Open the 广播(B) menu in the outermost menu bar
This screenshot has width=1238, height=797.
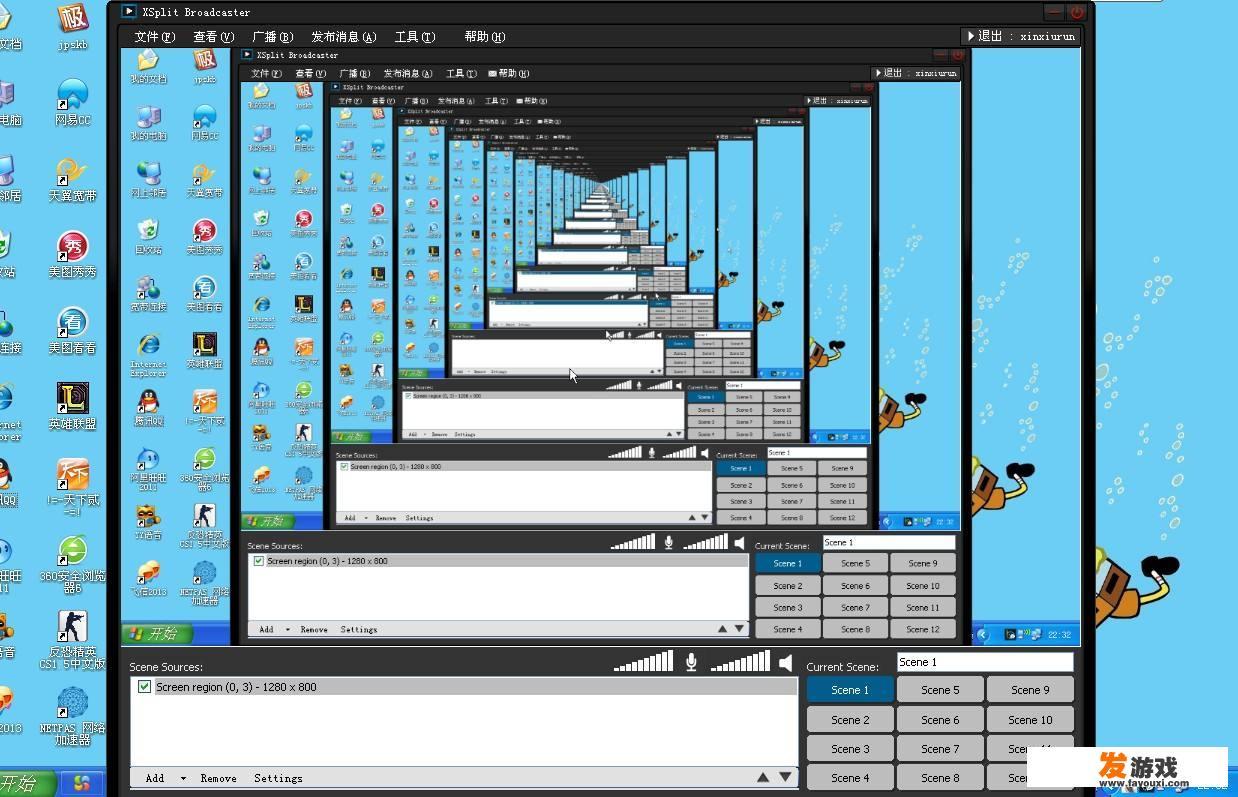272,37
